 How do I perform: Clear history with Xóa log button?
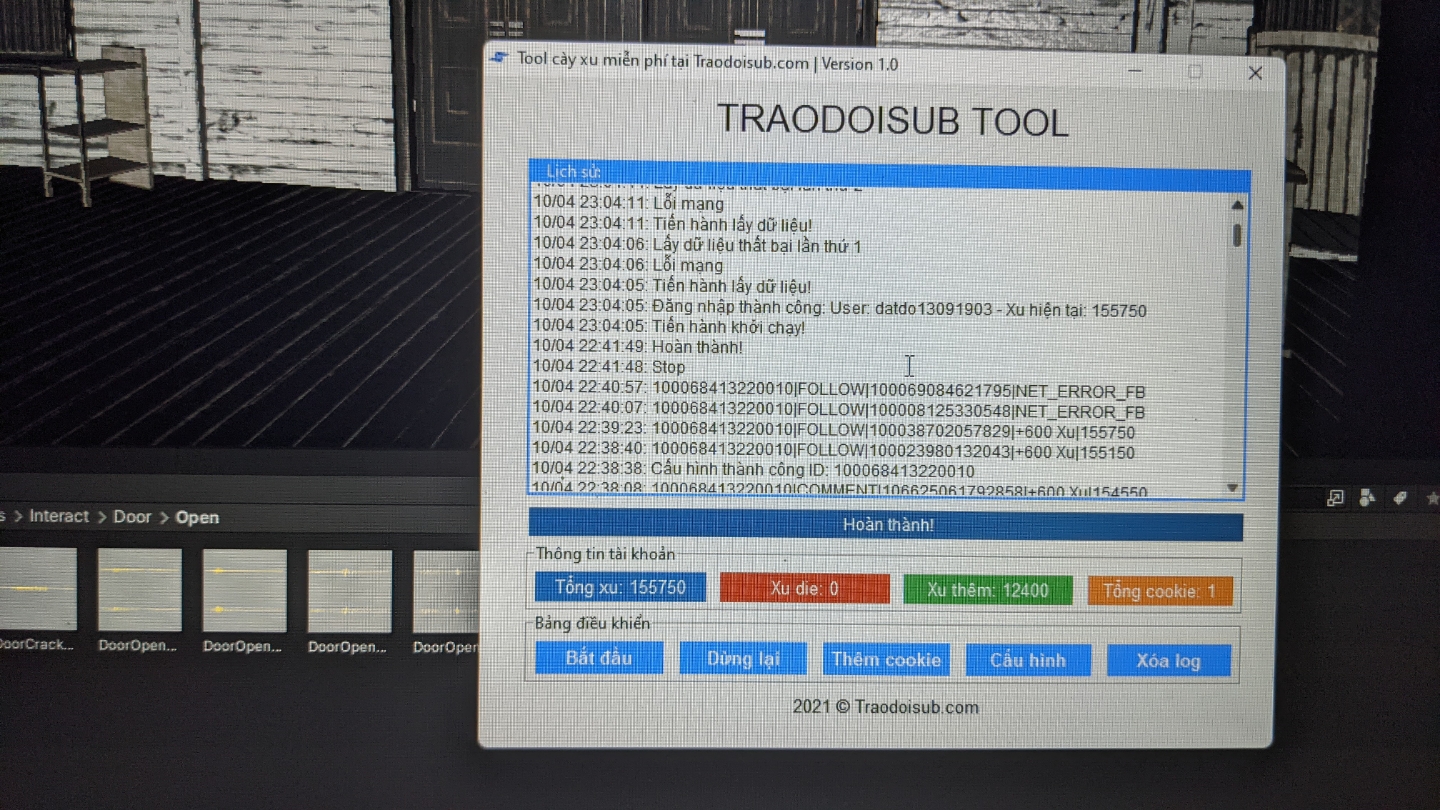(1168, 662)
